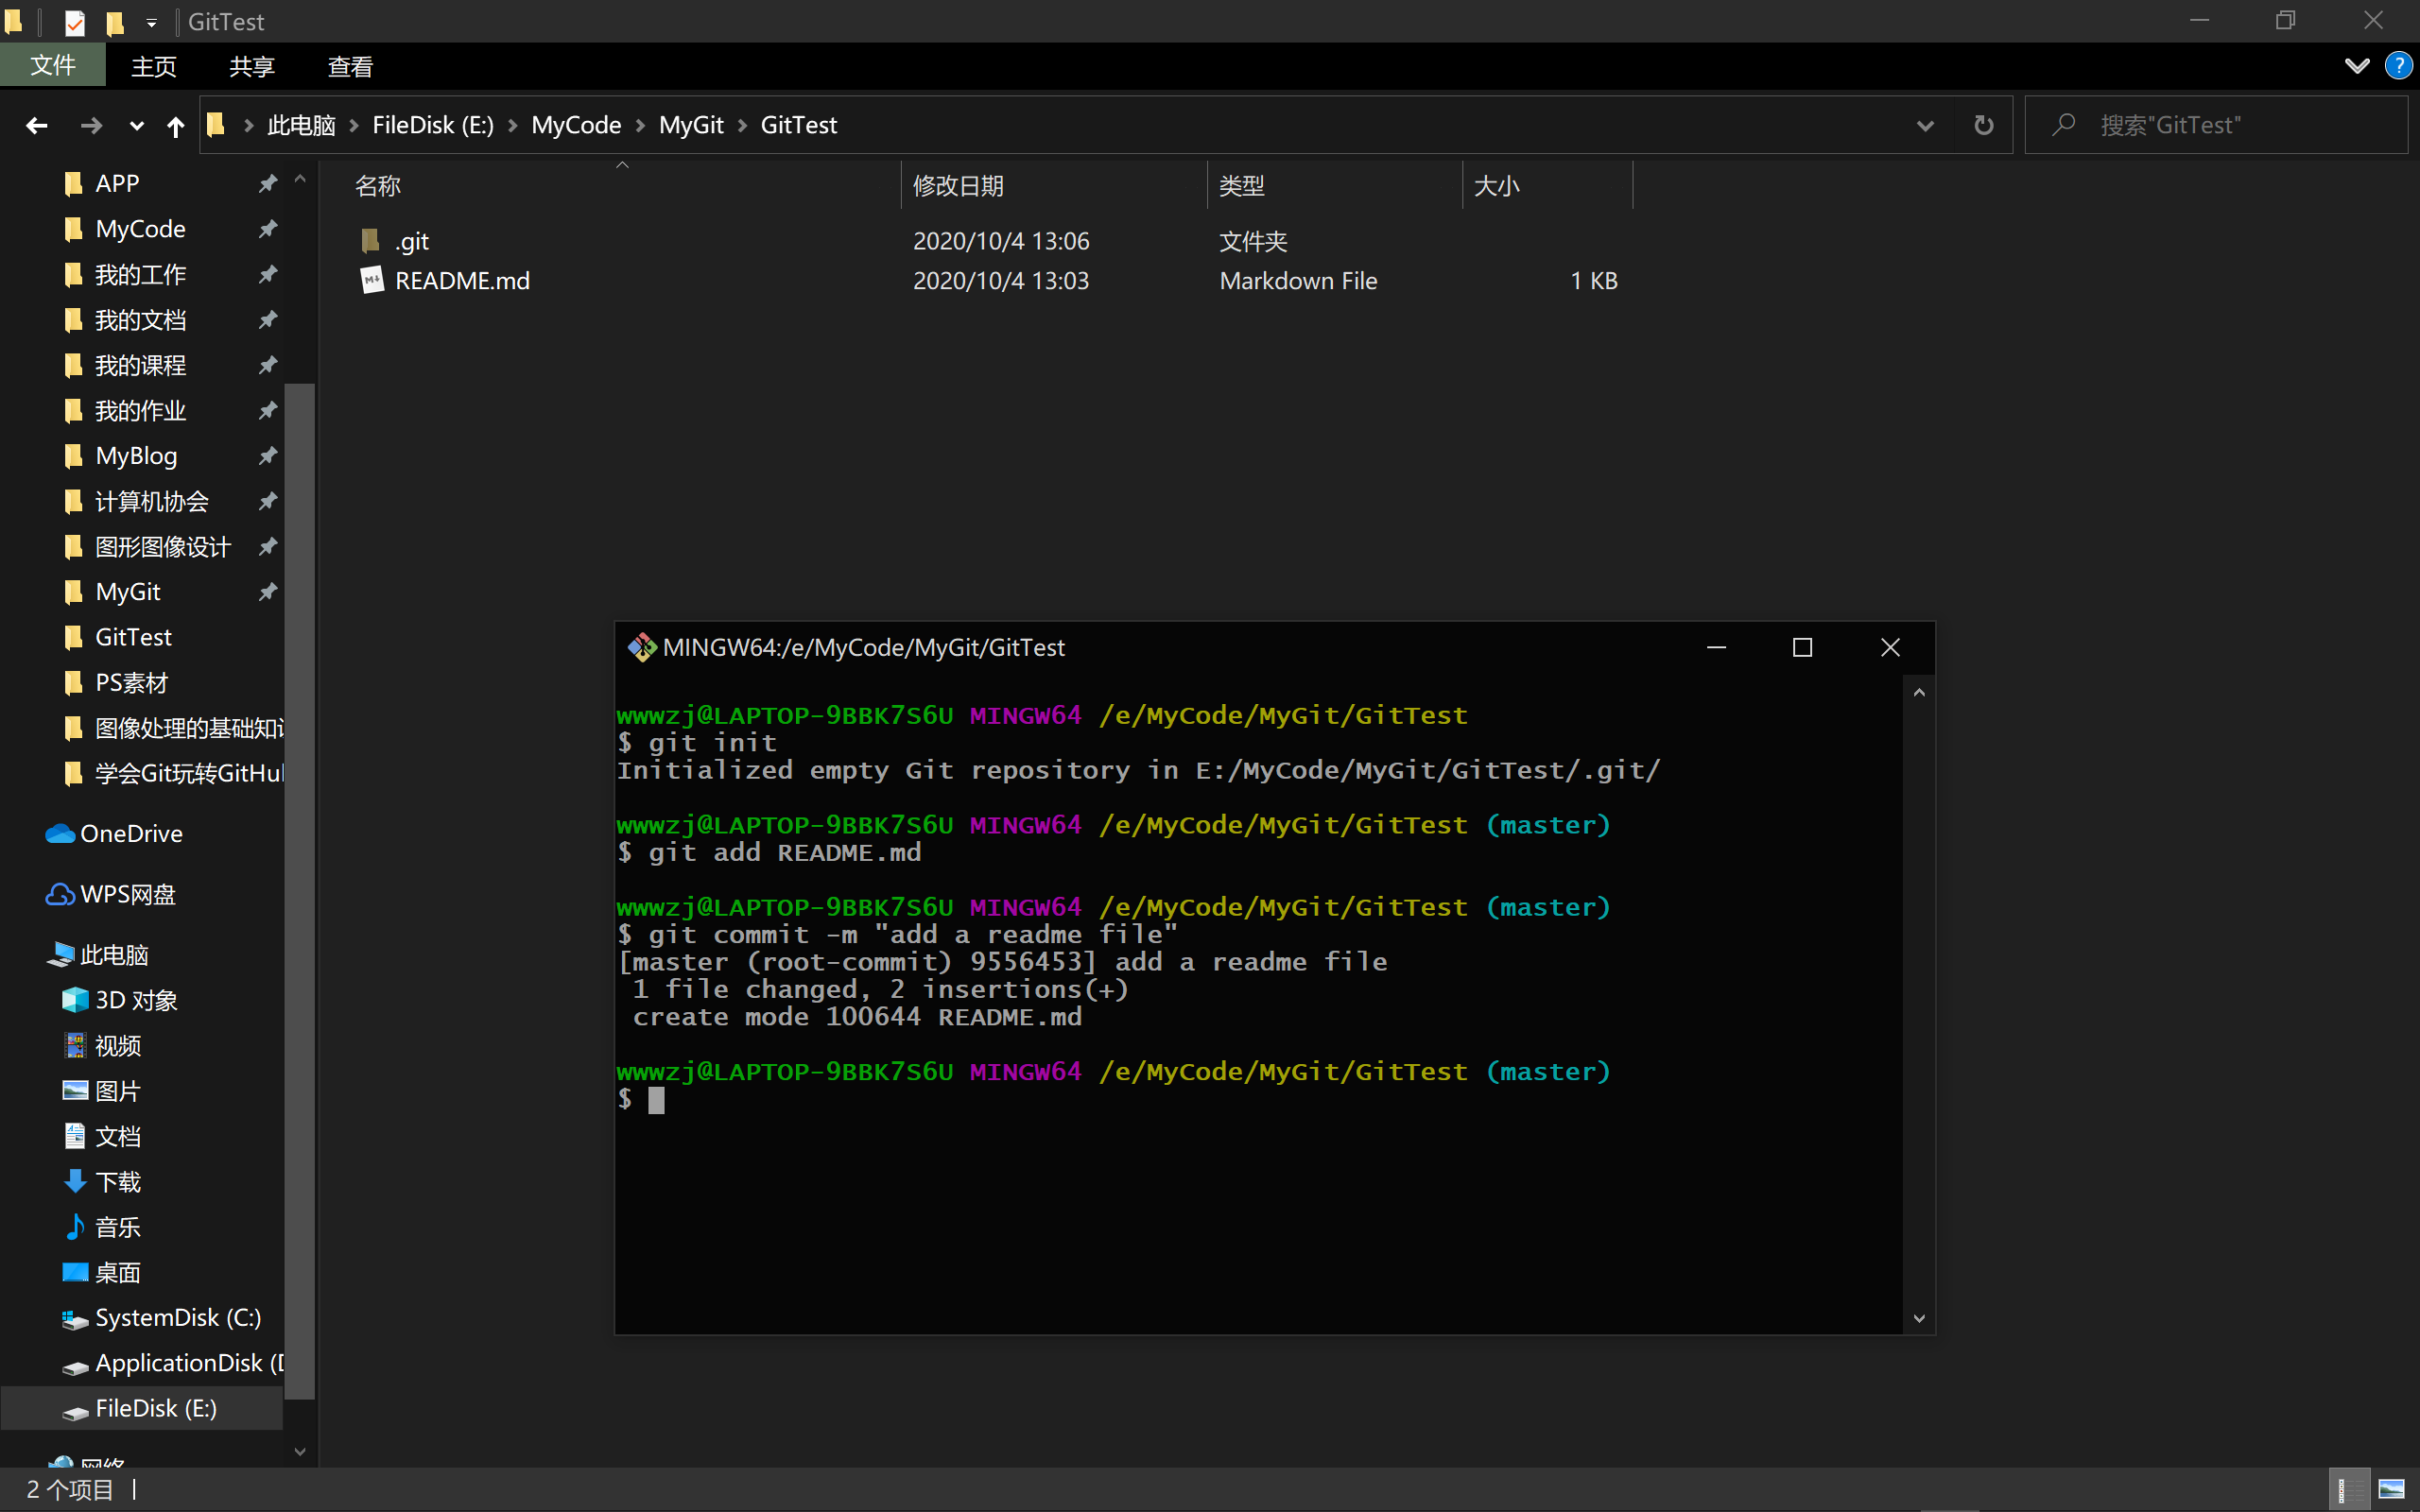Sort files by 大小 column
The height and width of the screenshot is (1512, 2420).
(x=1547, y=185)
